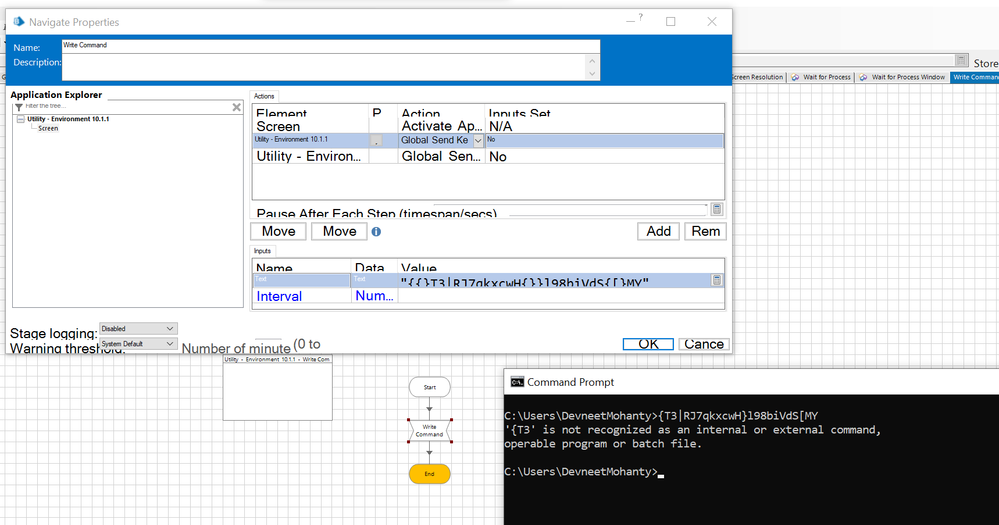
Task: Click the Inputs tab label
Action: point(262,251)
